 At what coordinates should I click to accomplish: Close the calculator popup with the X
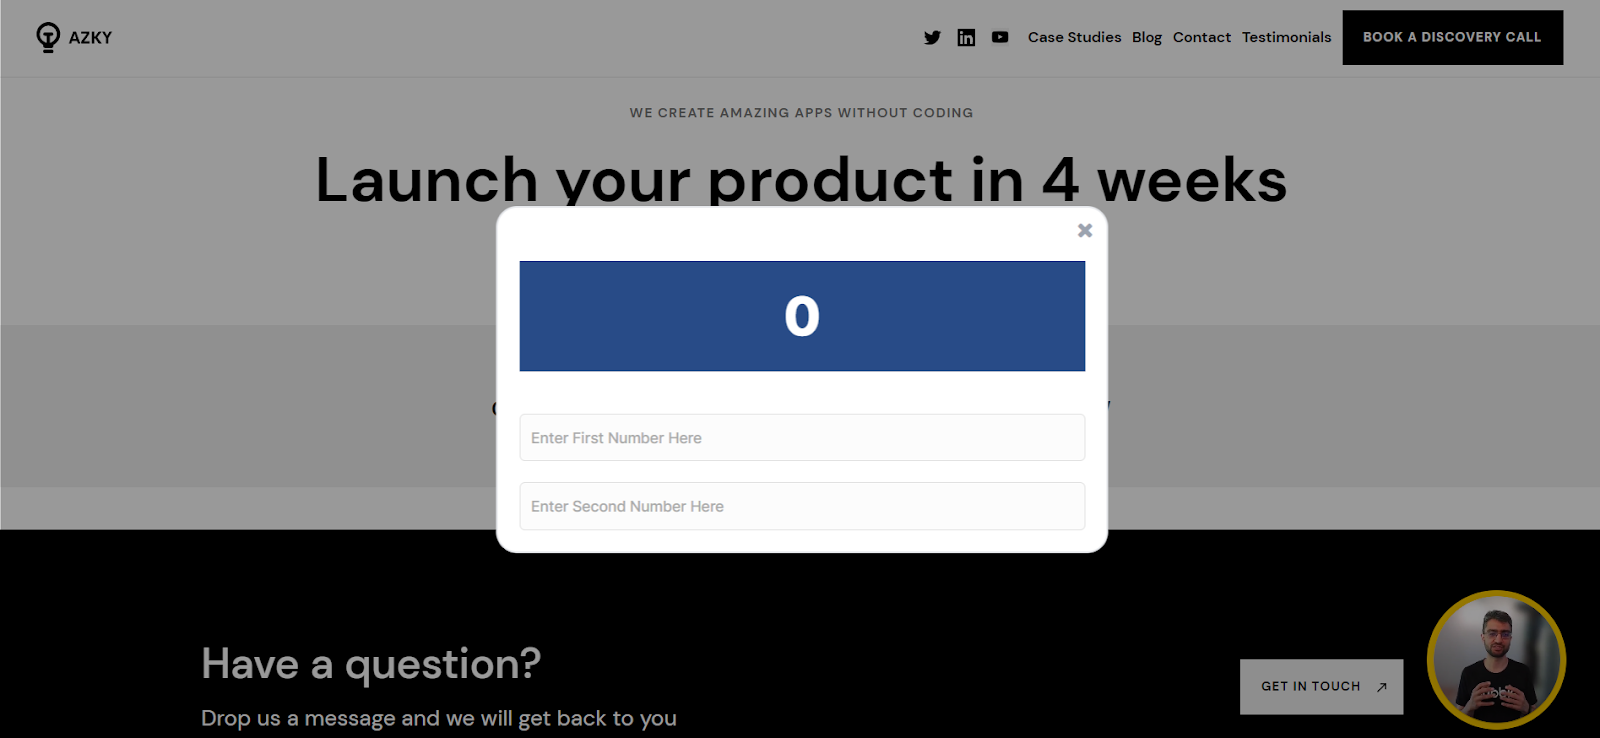(x=1085, y=231)
